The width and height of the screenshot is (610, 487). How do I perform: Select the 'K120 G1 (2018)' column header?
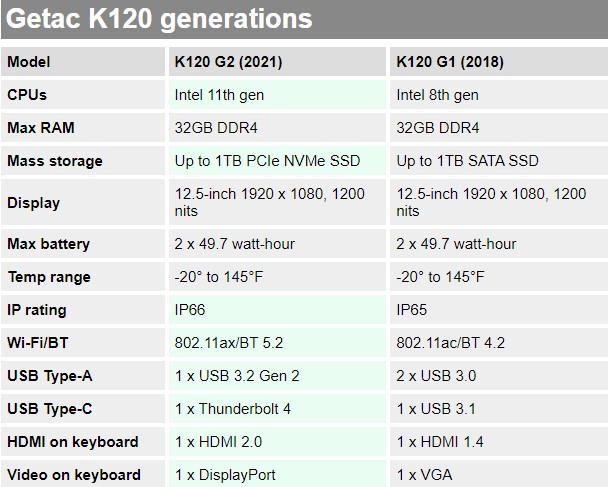[450, 62]
